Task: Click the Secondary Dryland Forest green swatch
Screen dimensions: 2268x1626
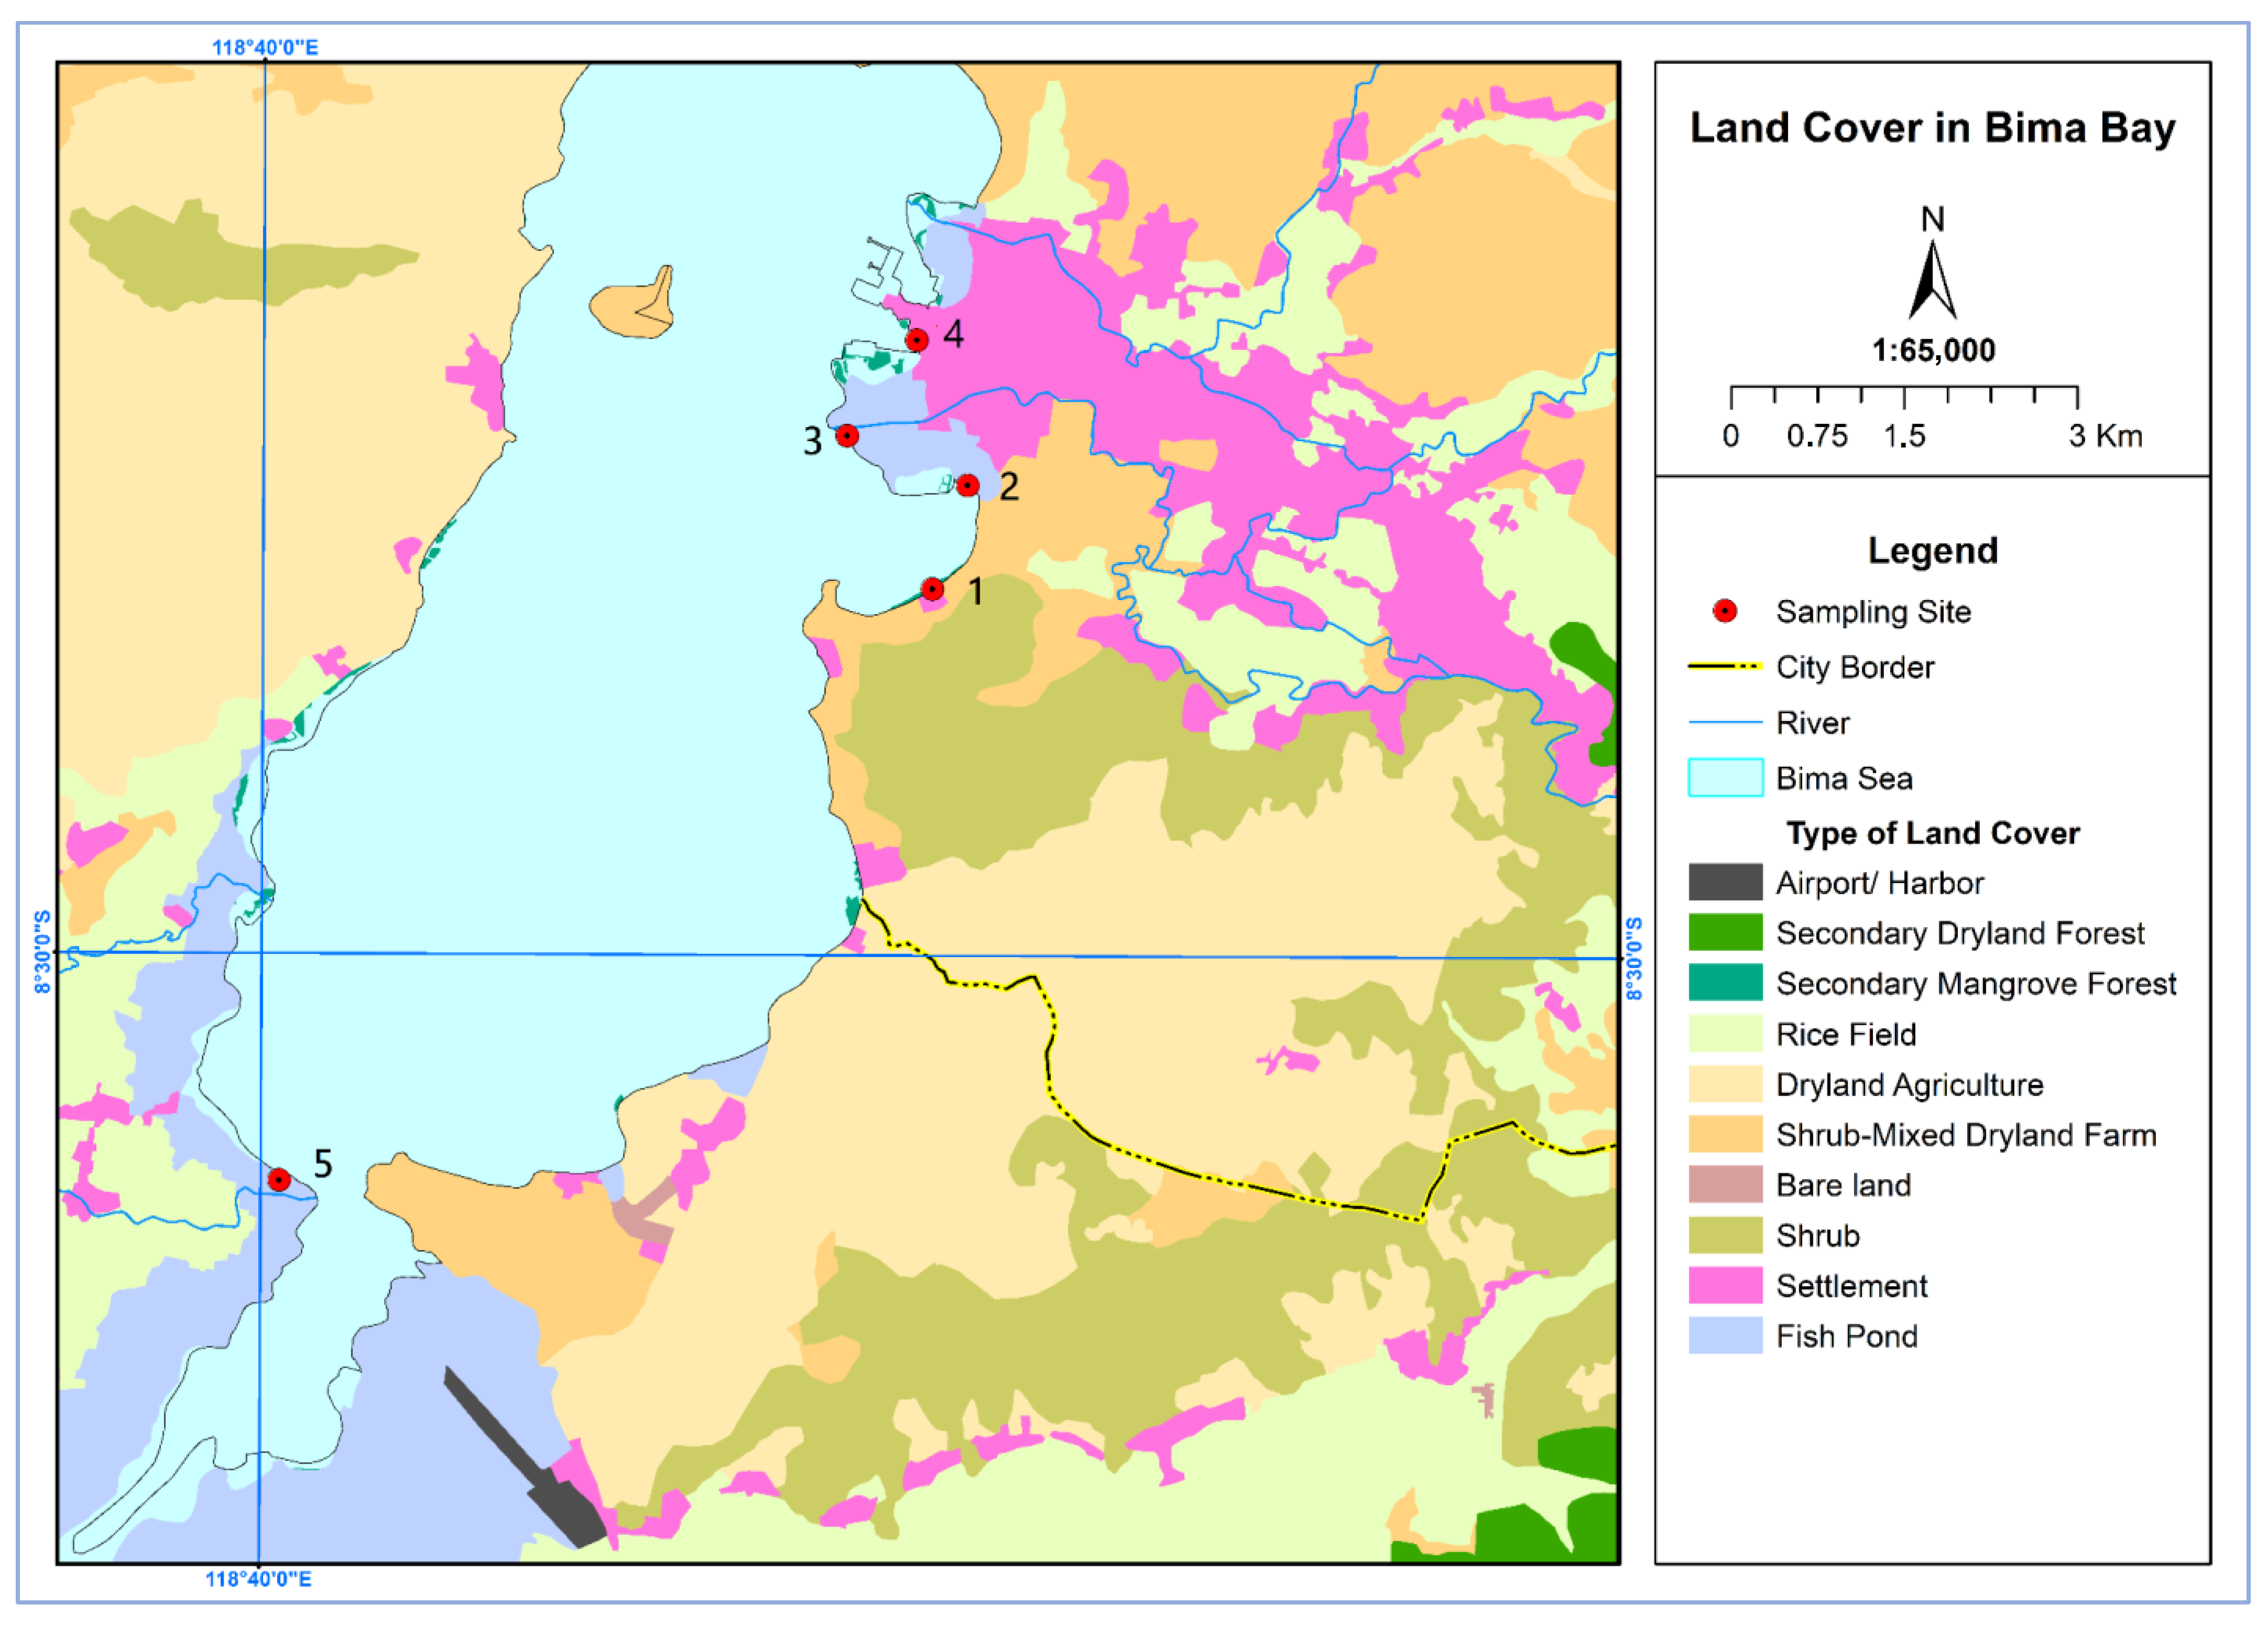Action: [x=1725, y=932]
